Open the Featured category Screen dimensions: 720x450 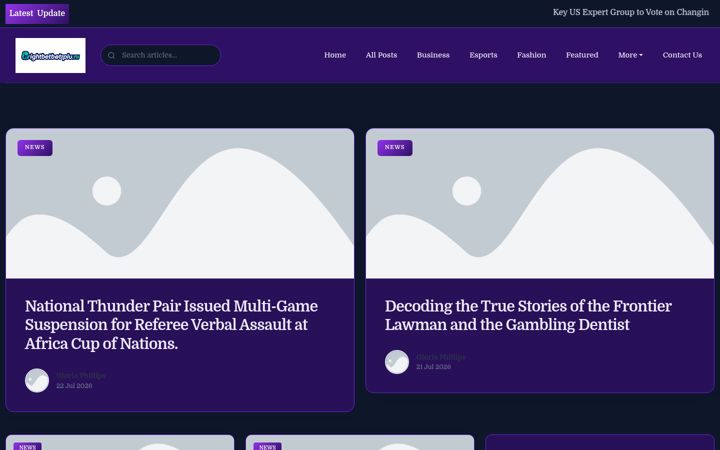(582, 55)
